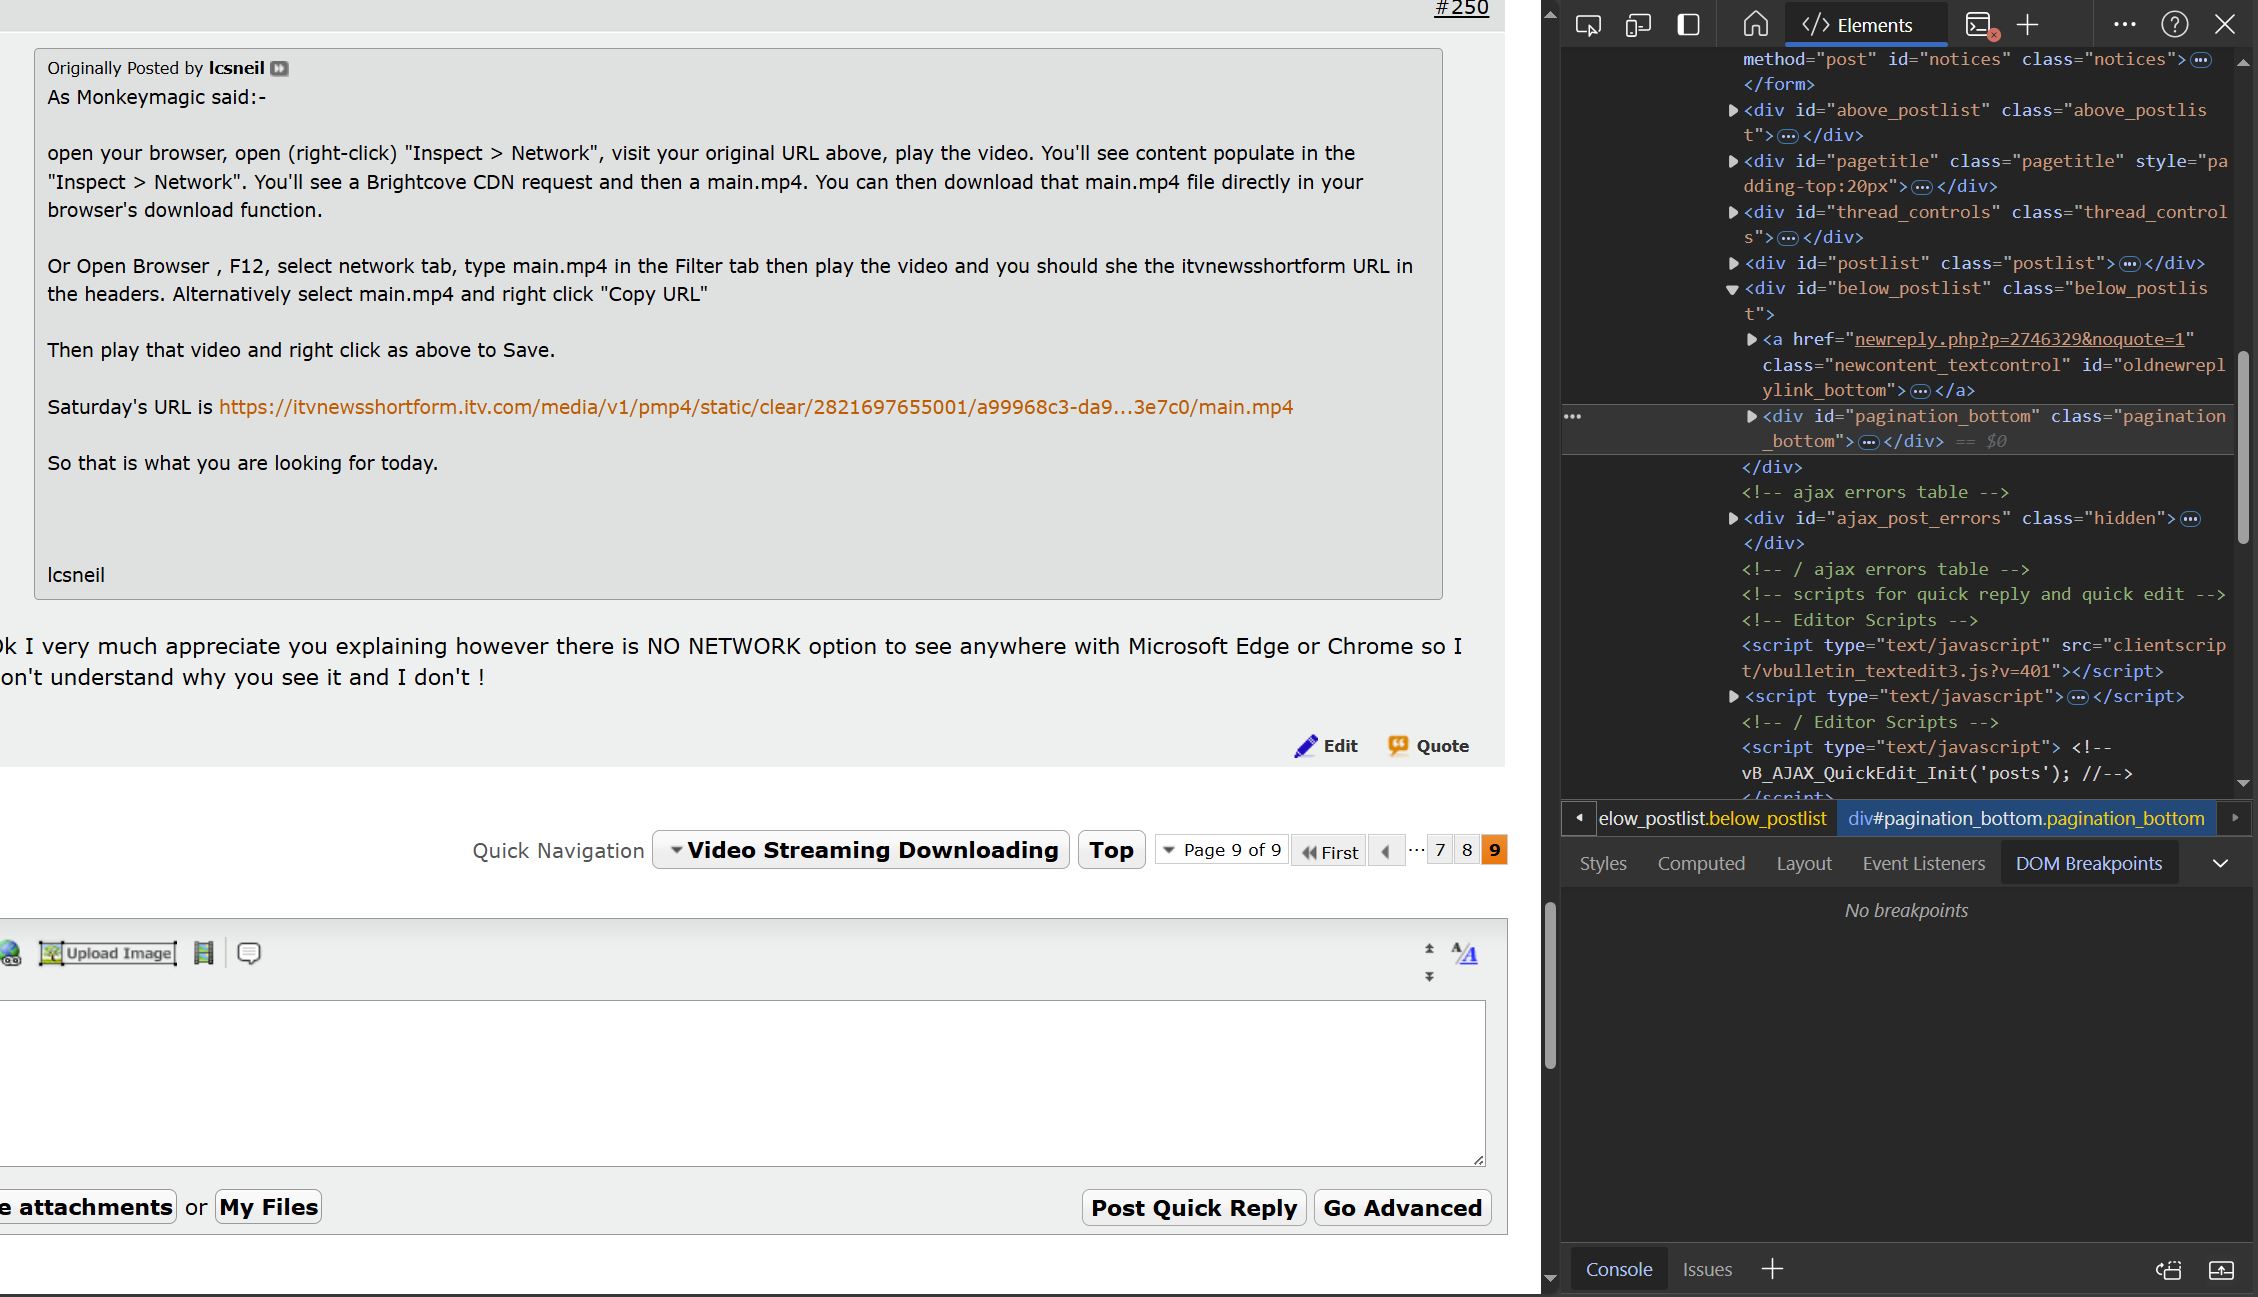Viewport: 2258px width, 1297px height.
Task: Open My Files button
Action: (x=268, y=1207)
